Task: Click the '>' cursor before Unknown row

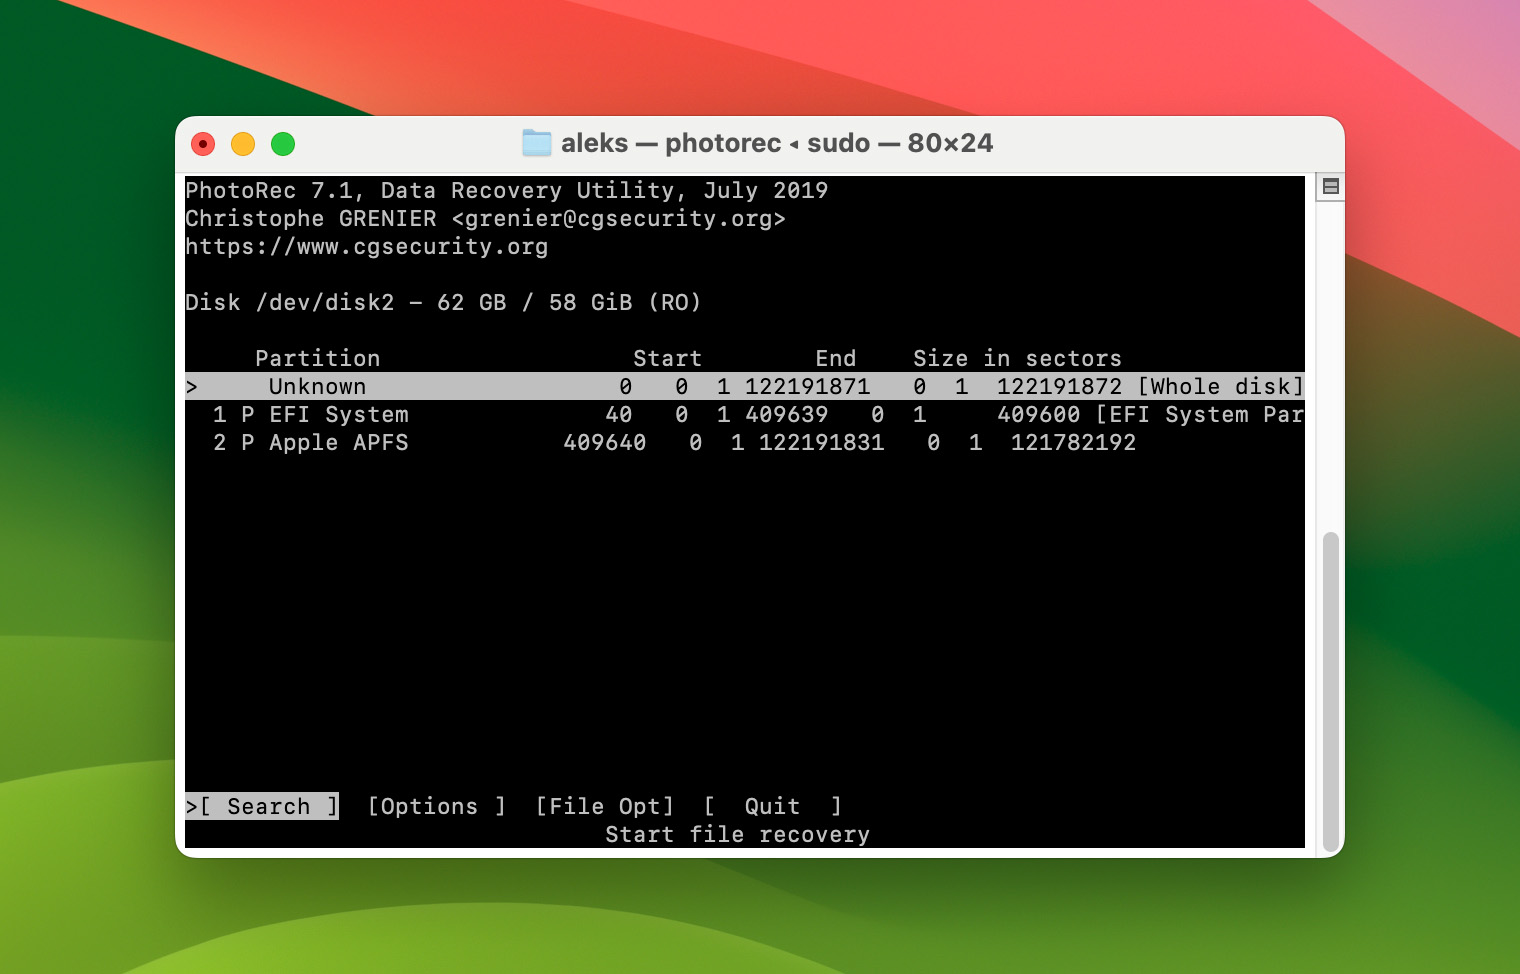Action: [192, 386]
